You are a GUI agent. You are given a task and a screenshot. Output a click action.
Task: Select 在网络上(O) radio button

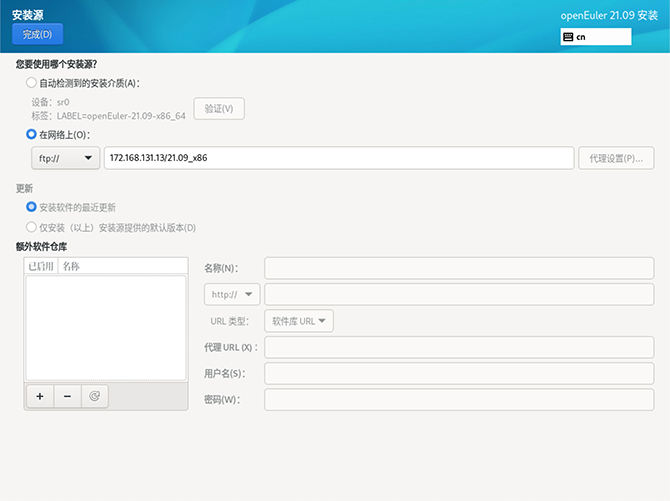click(x=31, y=134)
